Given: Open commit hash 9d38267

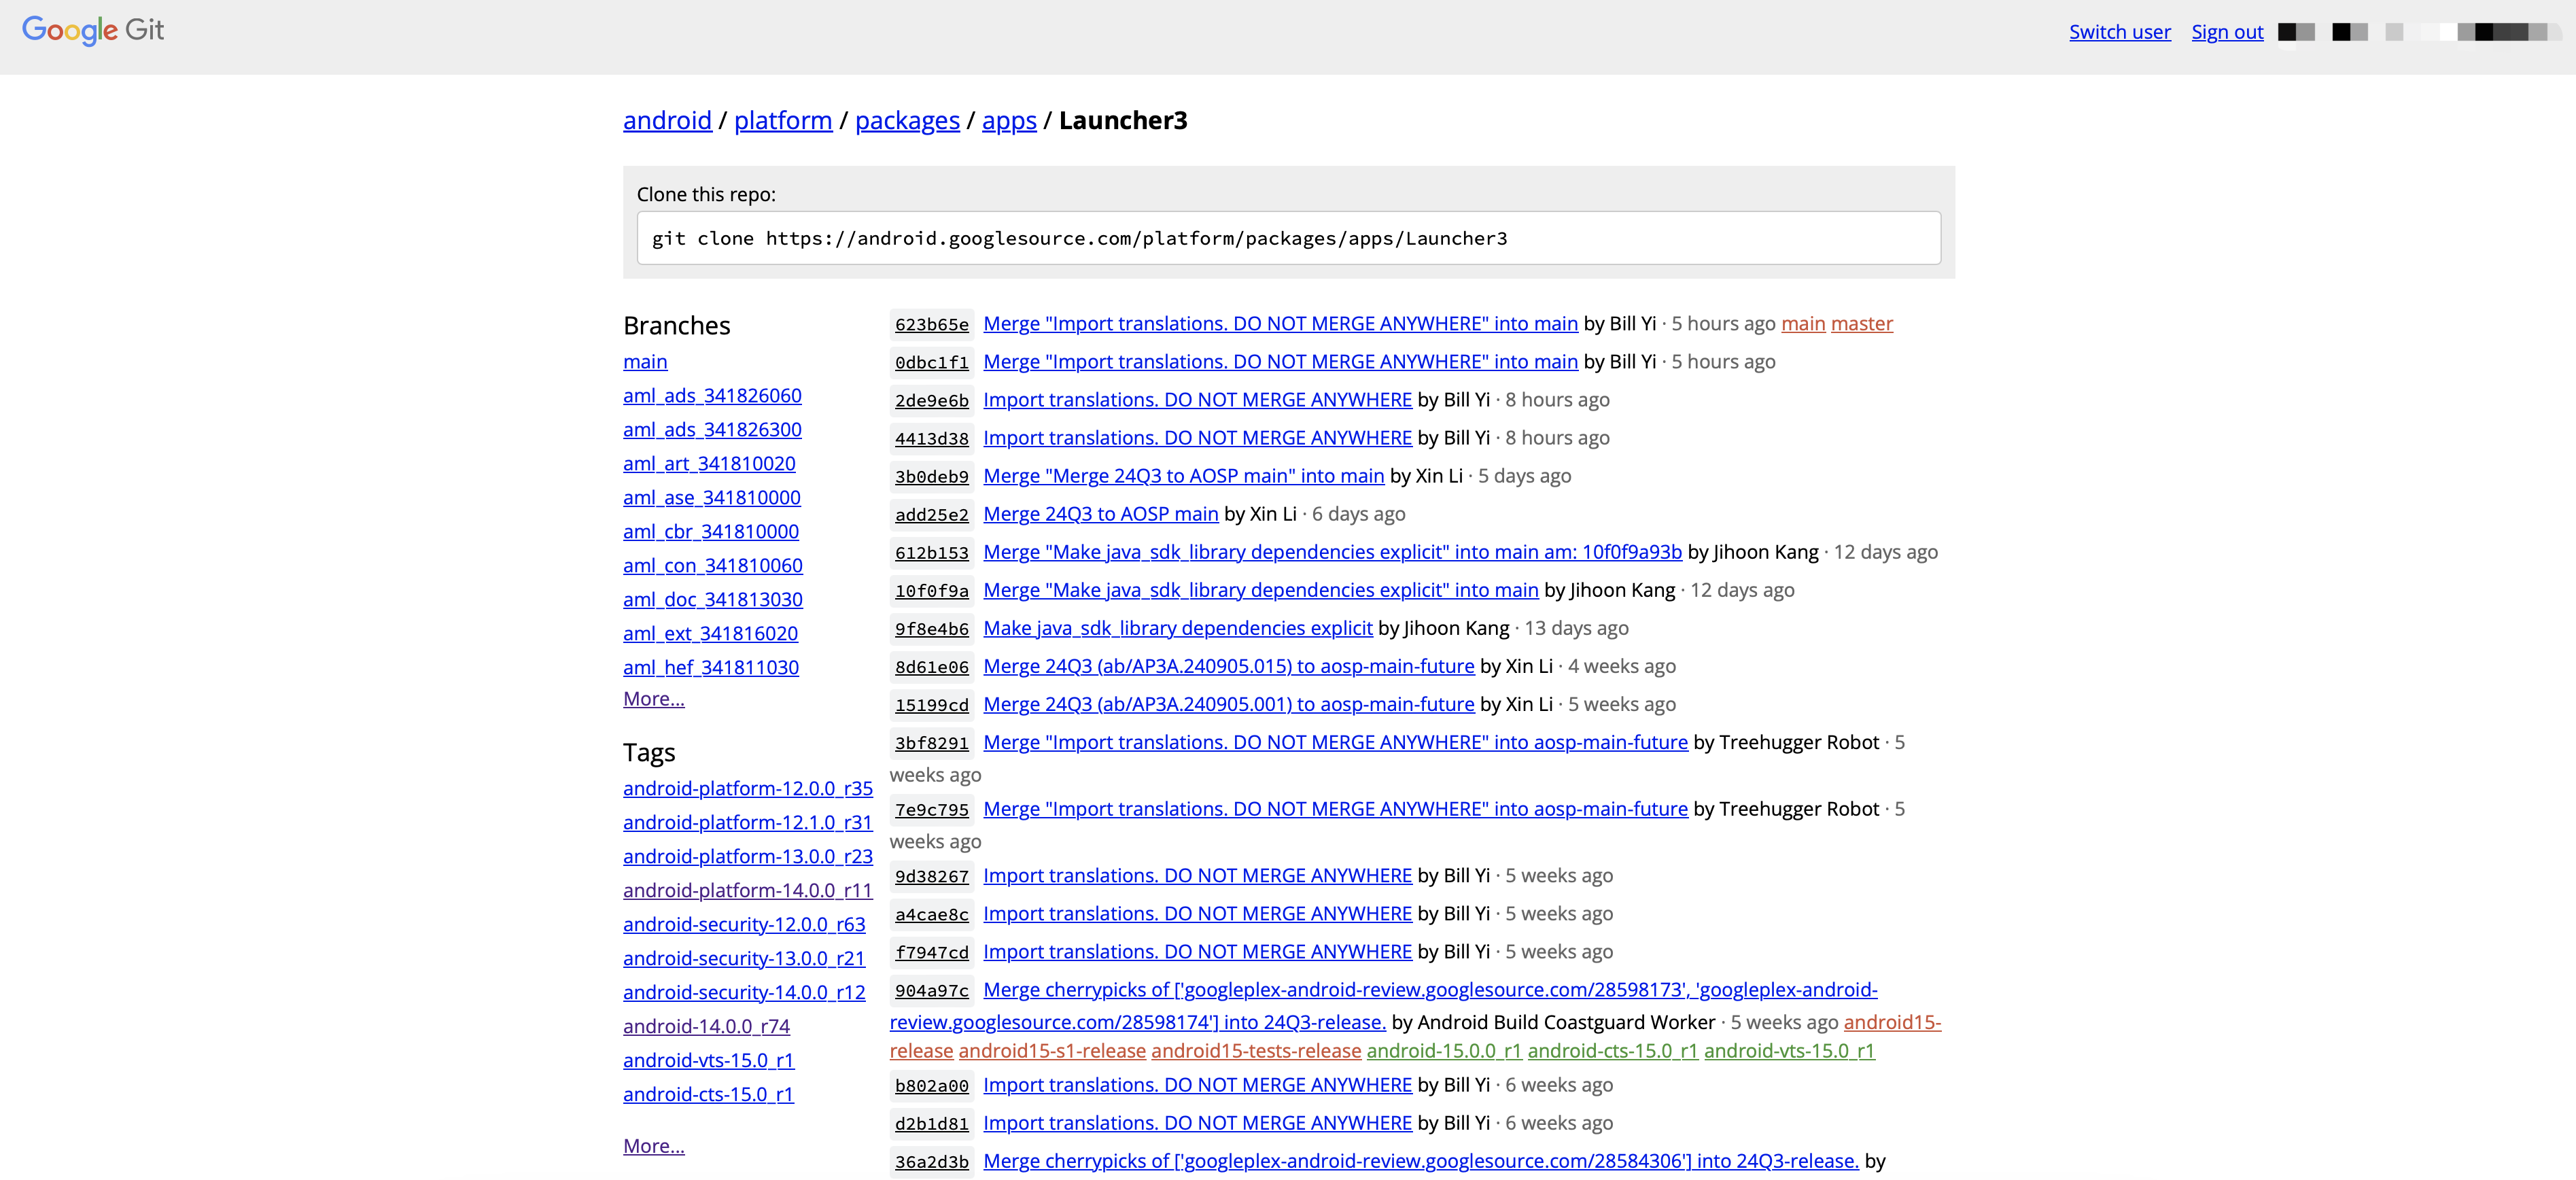Looking at the screenshot, I should click(x=932, y=876).
